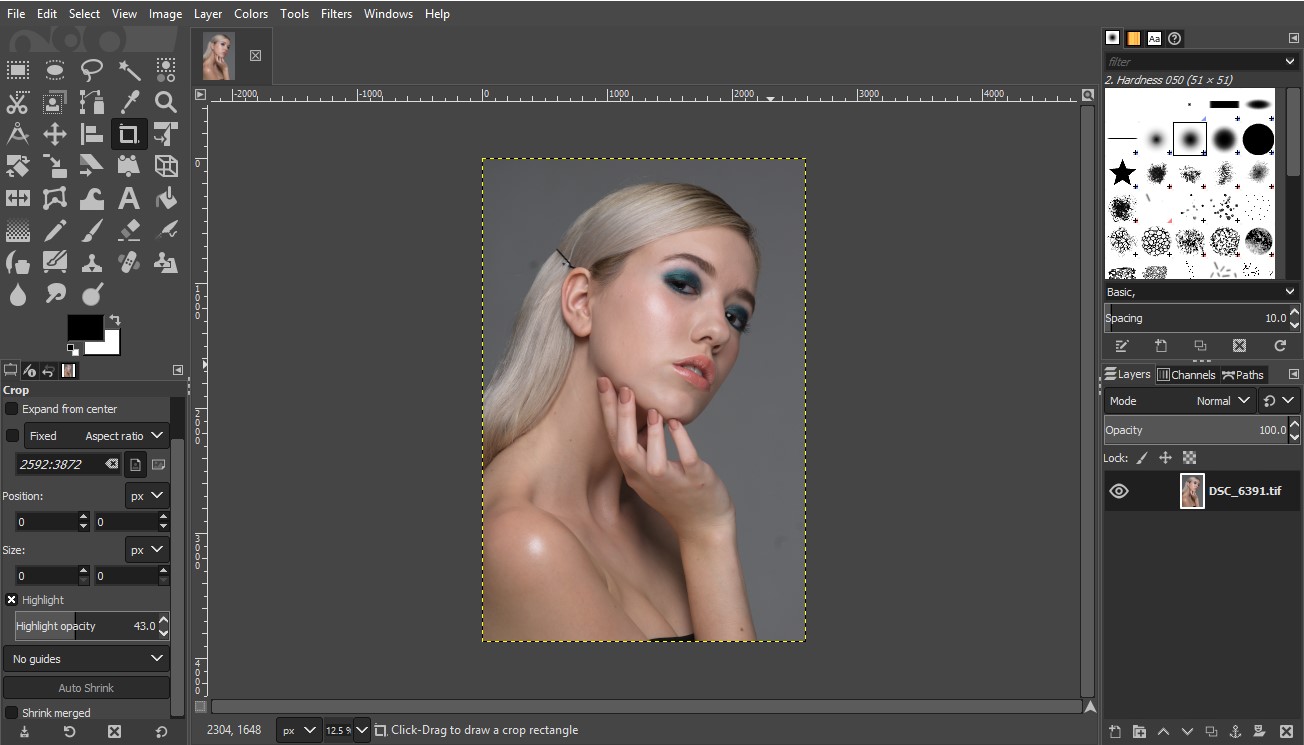
Task: Select the Text tool
Action: 128,198
